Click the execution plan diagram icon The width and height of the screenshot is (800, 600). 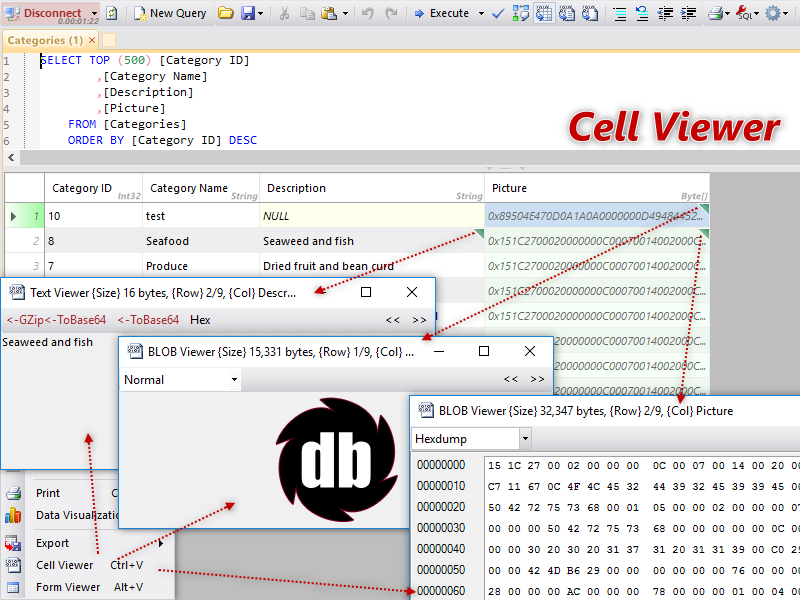tap(520, 14)
